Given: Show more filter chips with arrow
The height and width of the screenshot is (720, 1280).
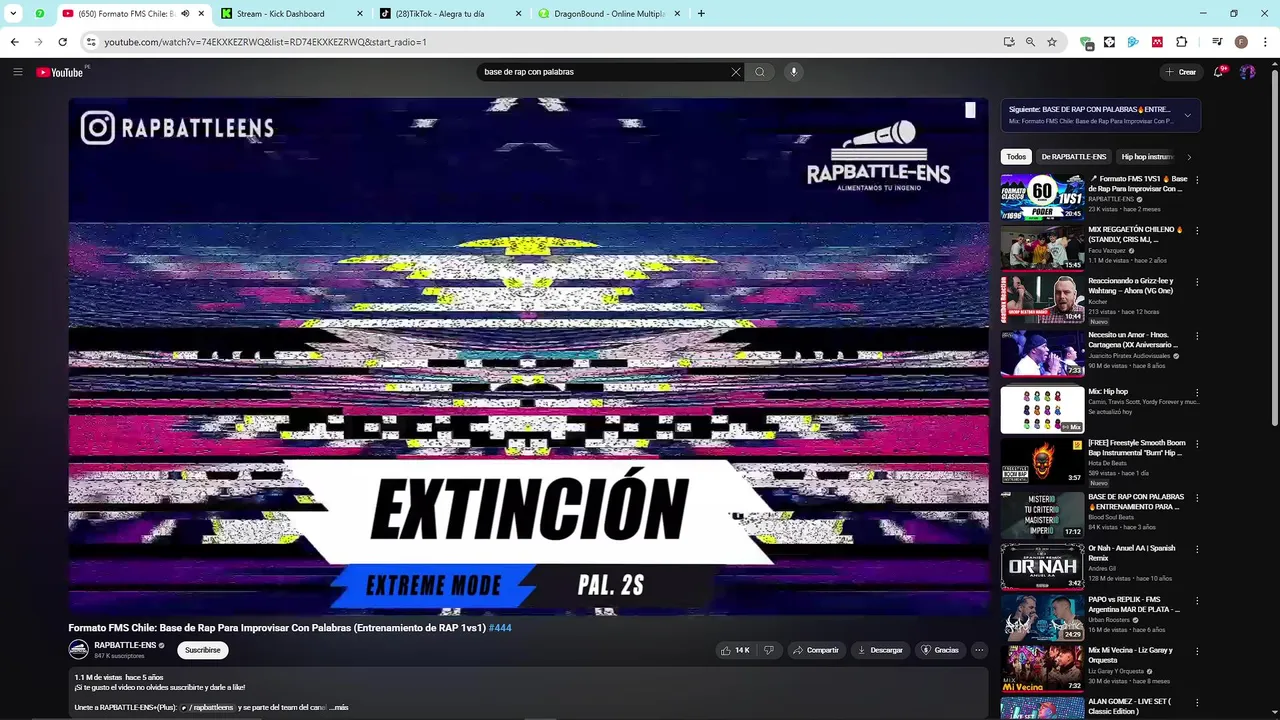Looking at the screenshot, I should [1189, 157].
